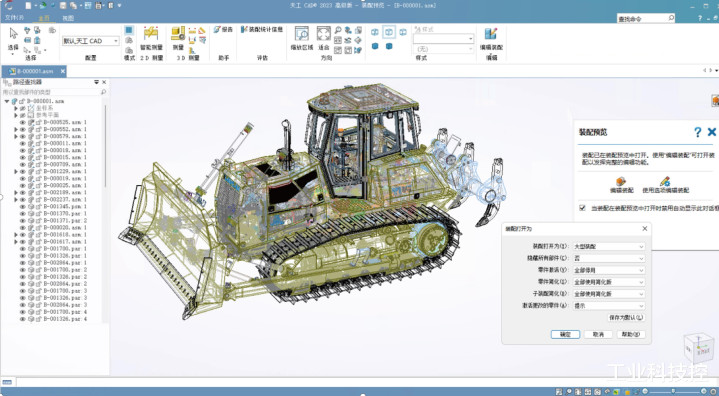Click 使用选项编辑装配 icon in preview panel
Screen dimensions: 719x396
pyautogui.click(x=665, y=182)
